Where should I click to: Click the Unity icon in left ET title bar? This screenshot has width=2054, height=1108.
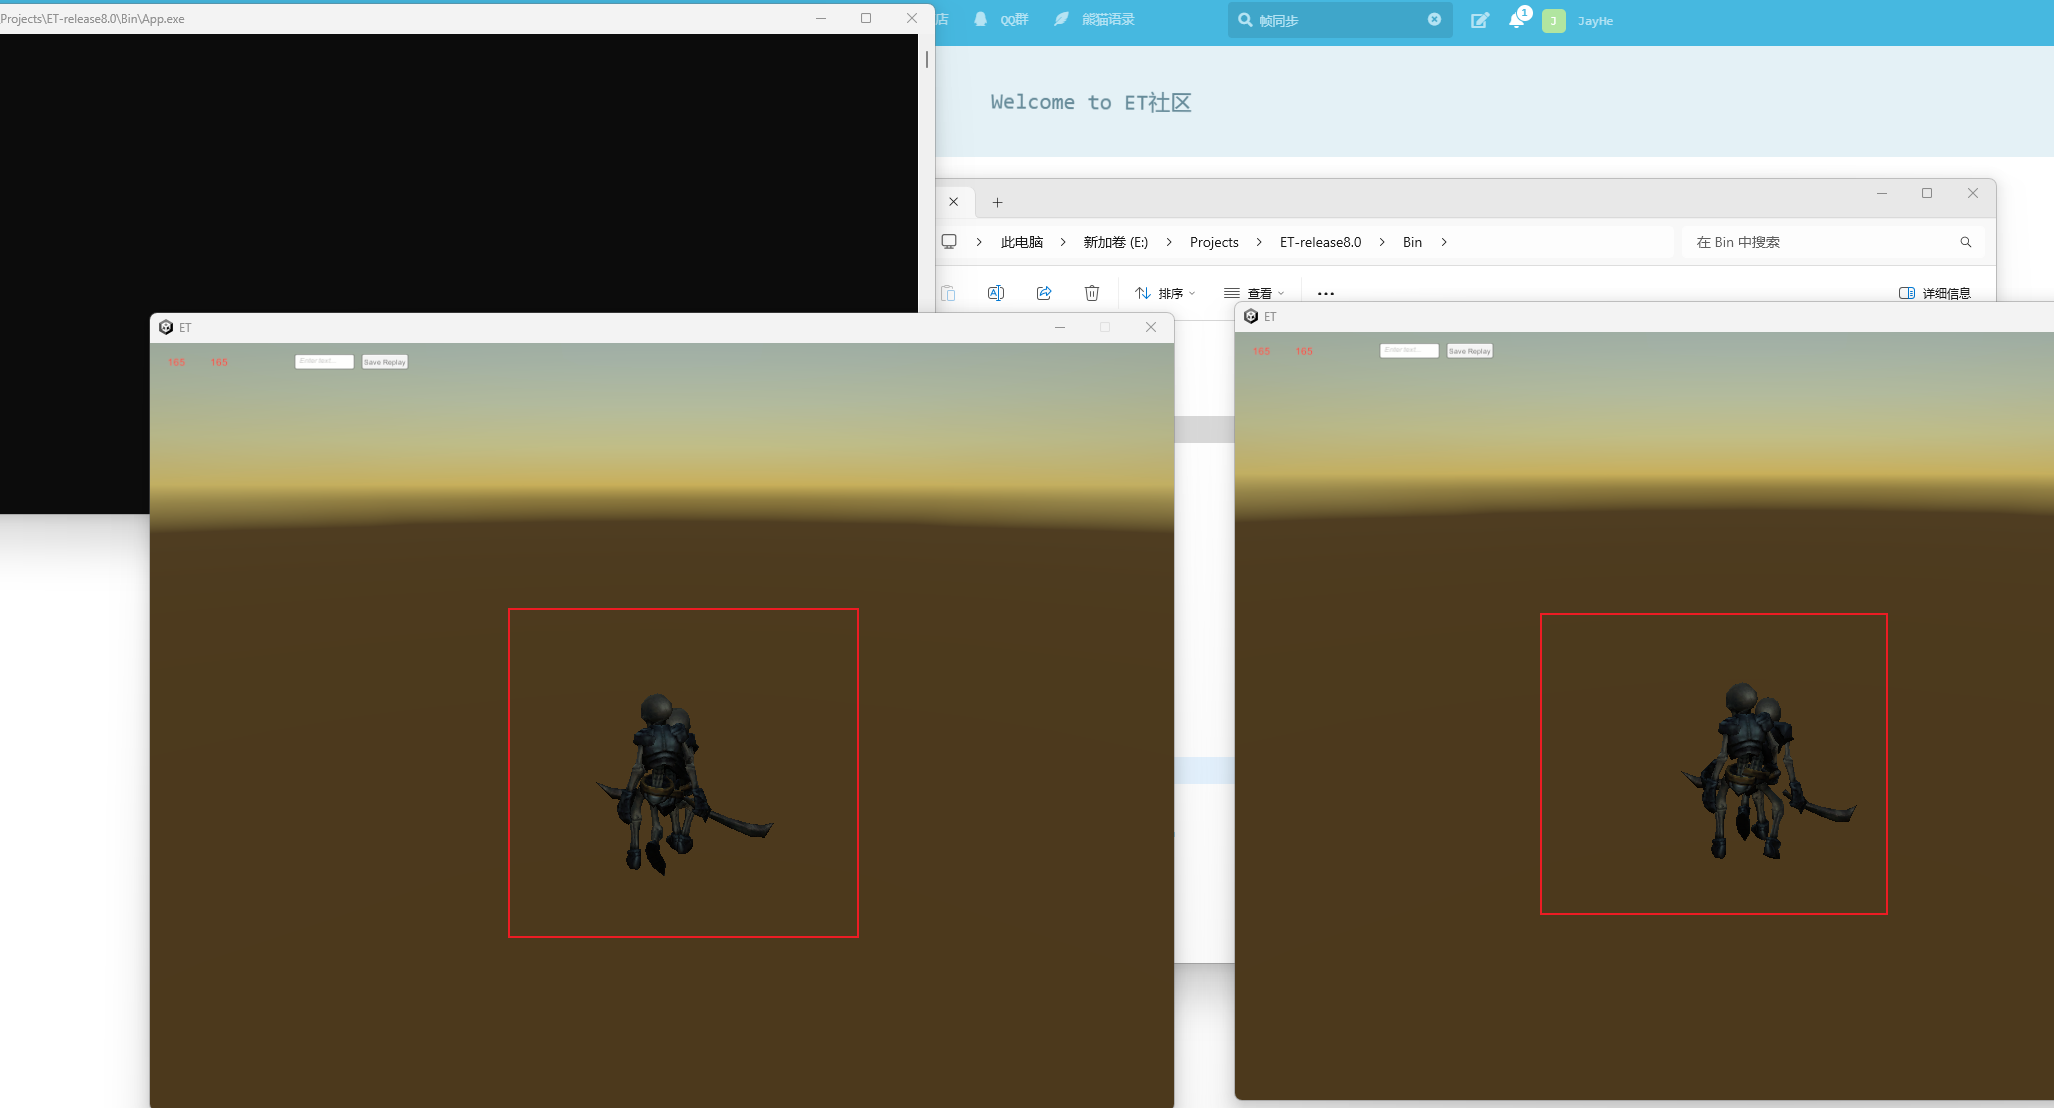(166, 327)
